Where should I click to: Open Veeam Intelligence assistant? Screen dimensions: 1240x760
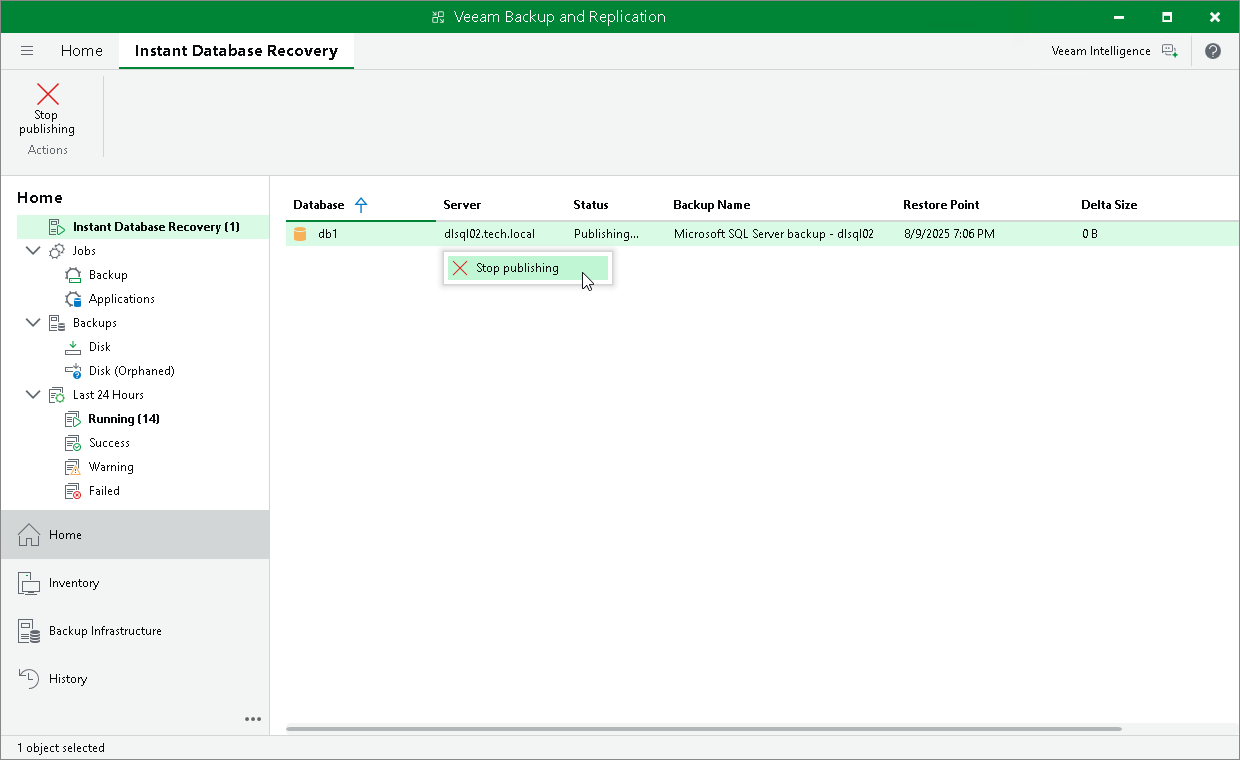click(1101, 51)
